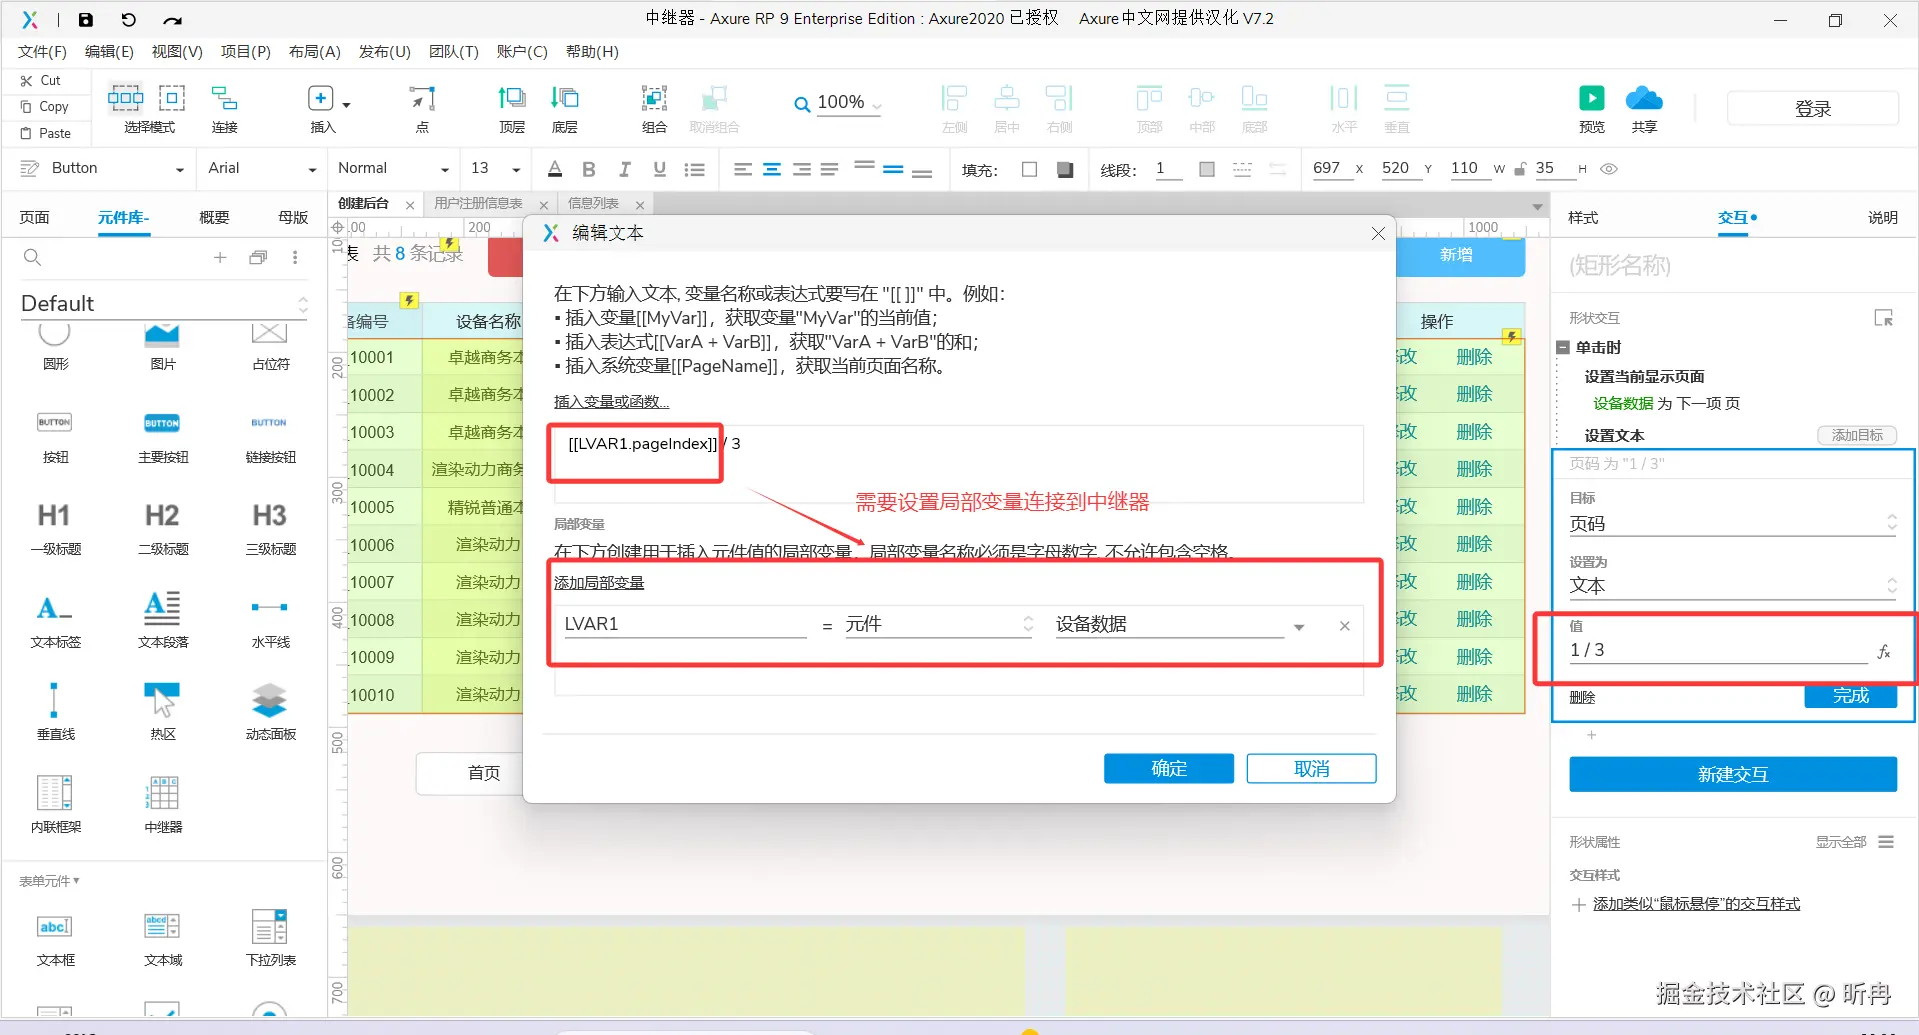Click the Cut command
The image size is (1919, 1035).
coord(41,80)
